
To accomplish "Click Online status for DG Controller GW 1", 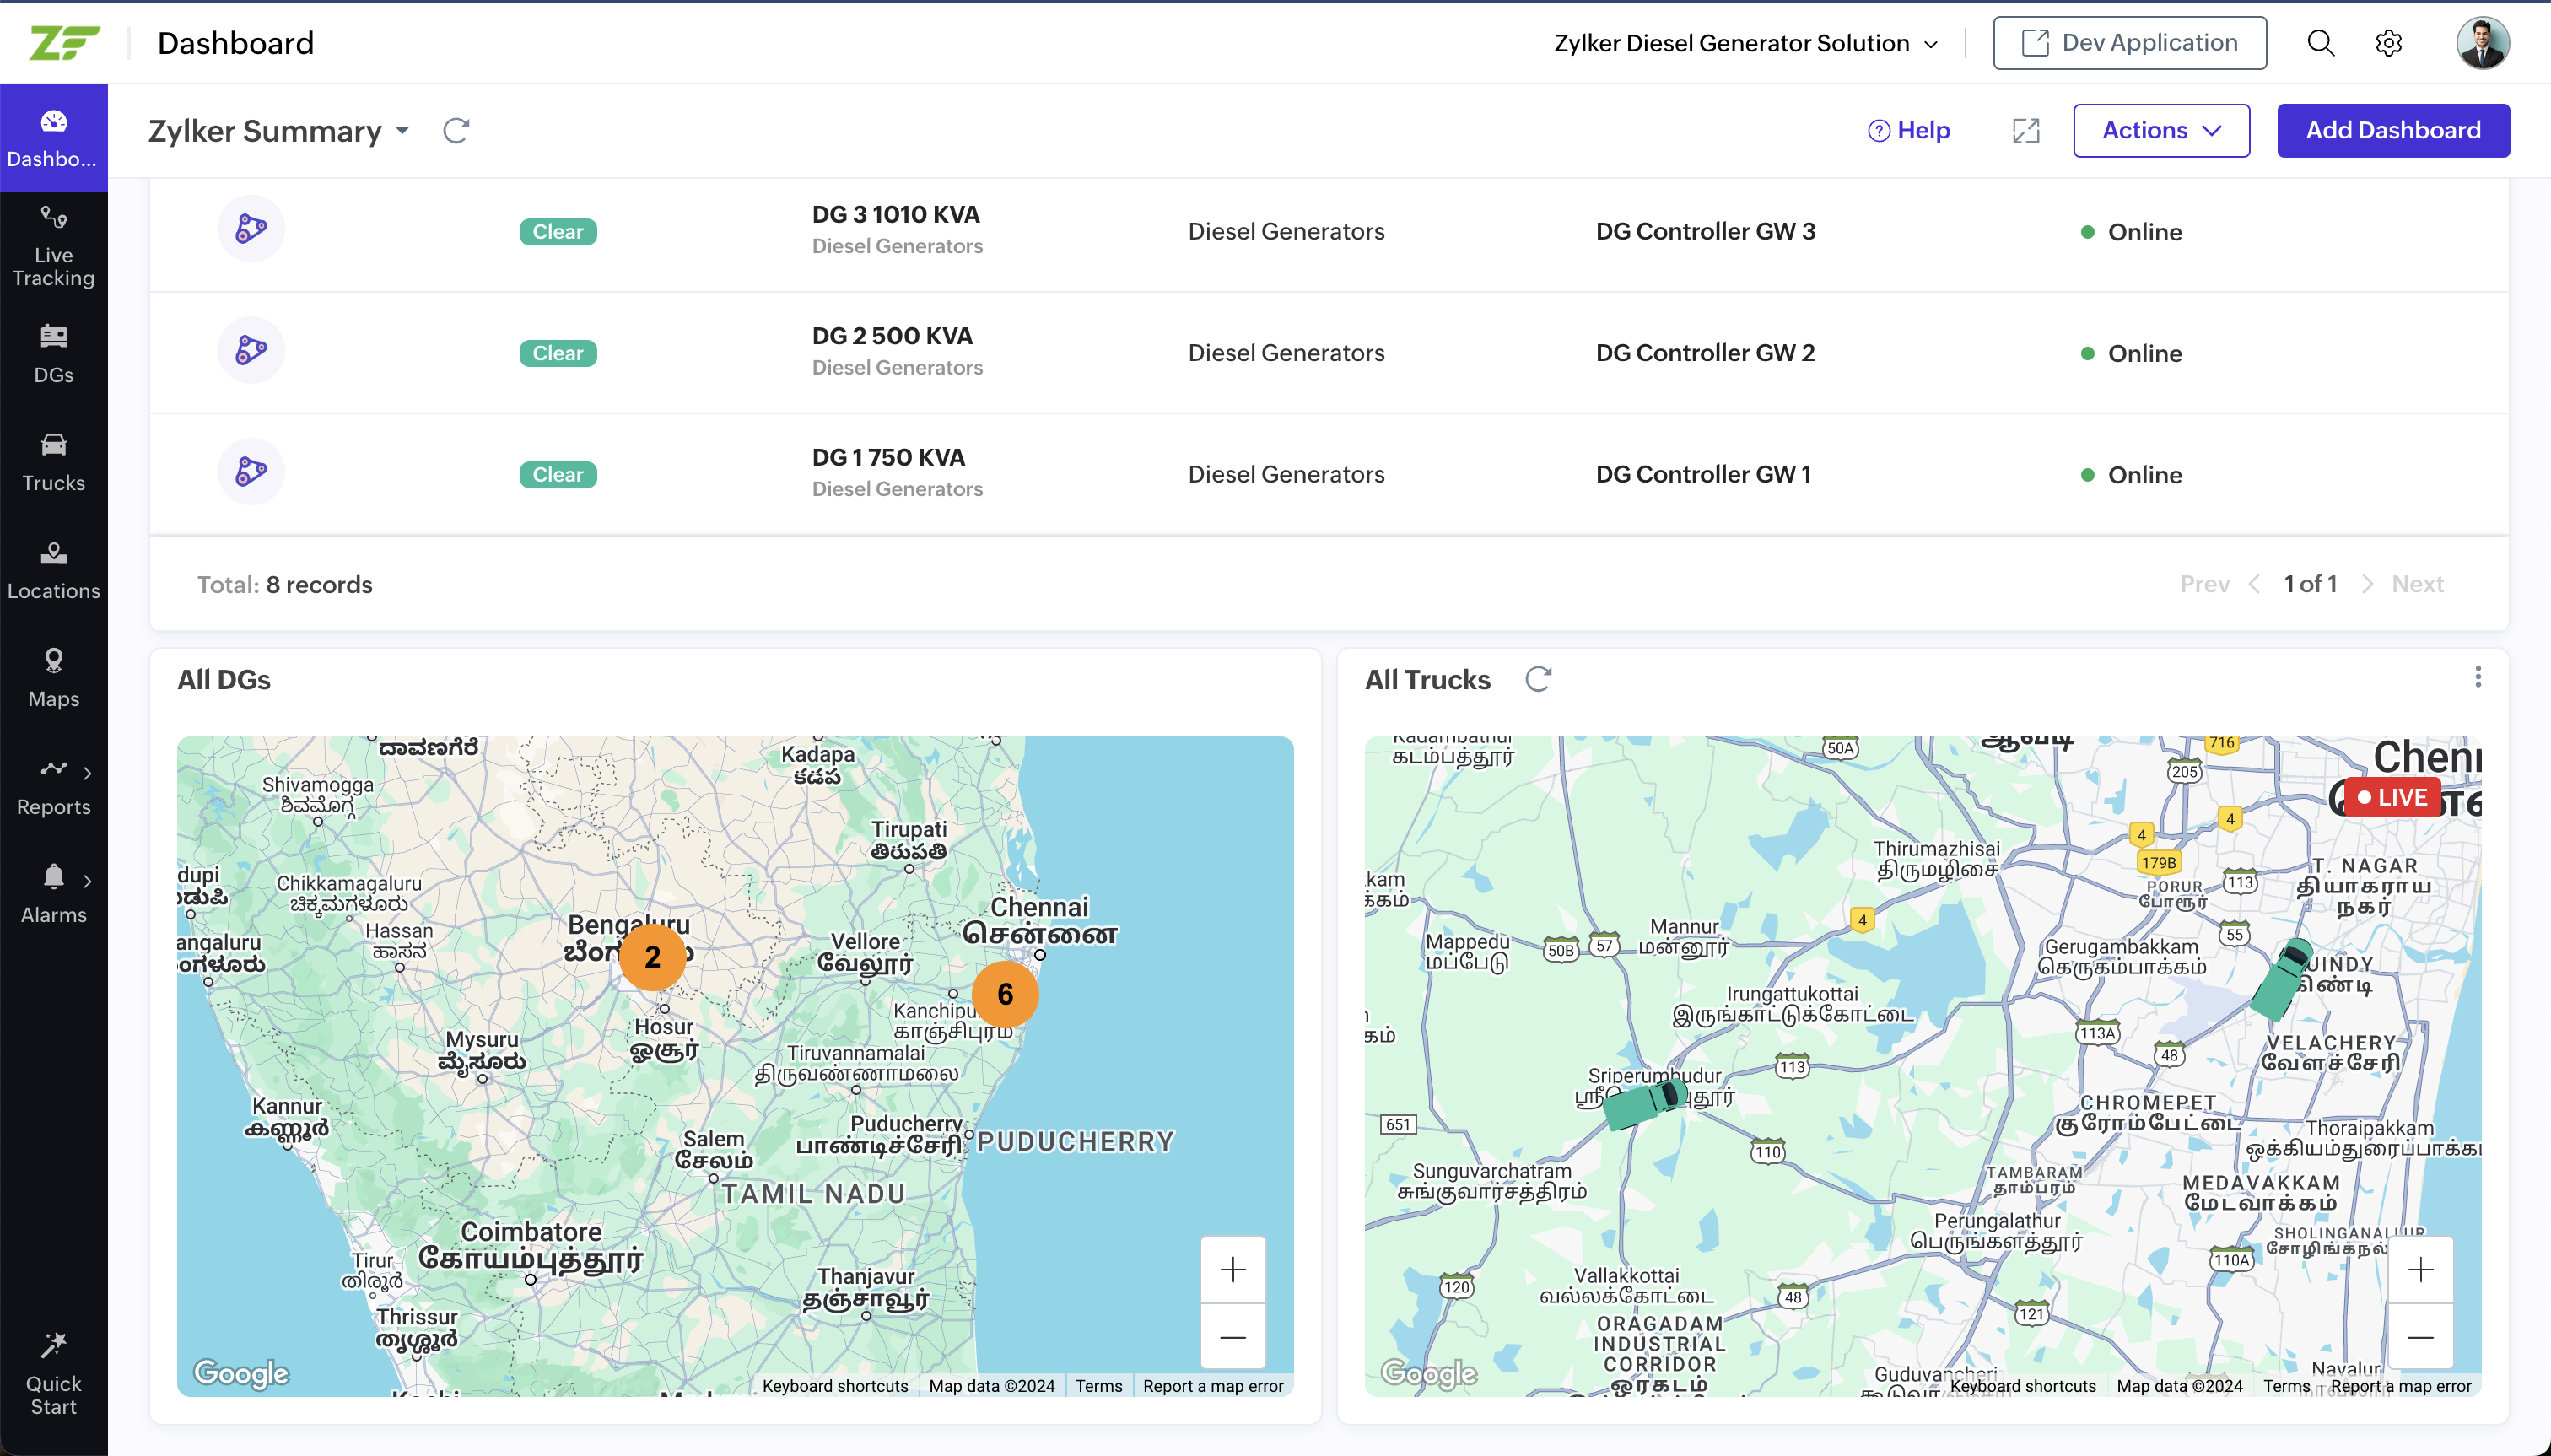I will coord(2131,475).
